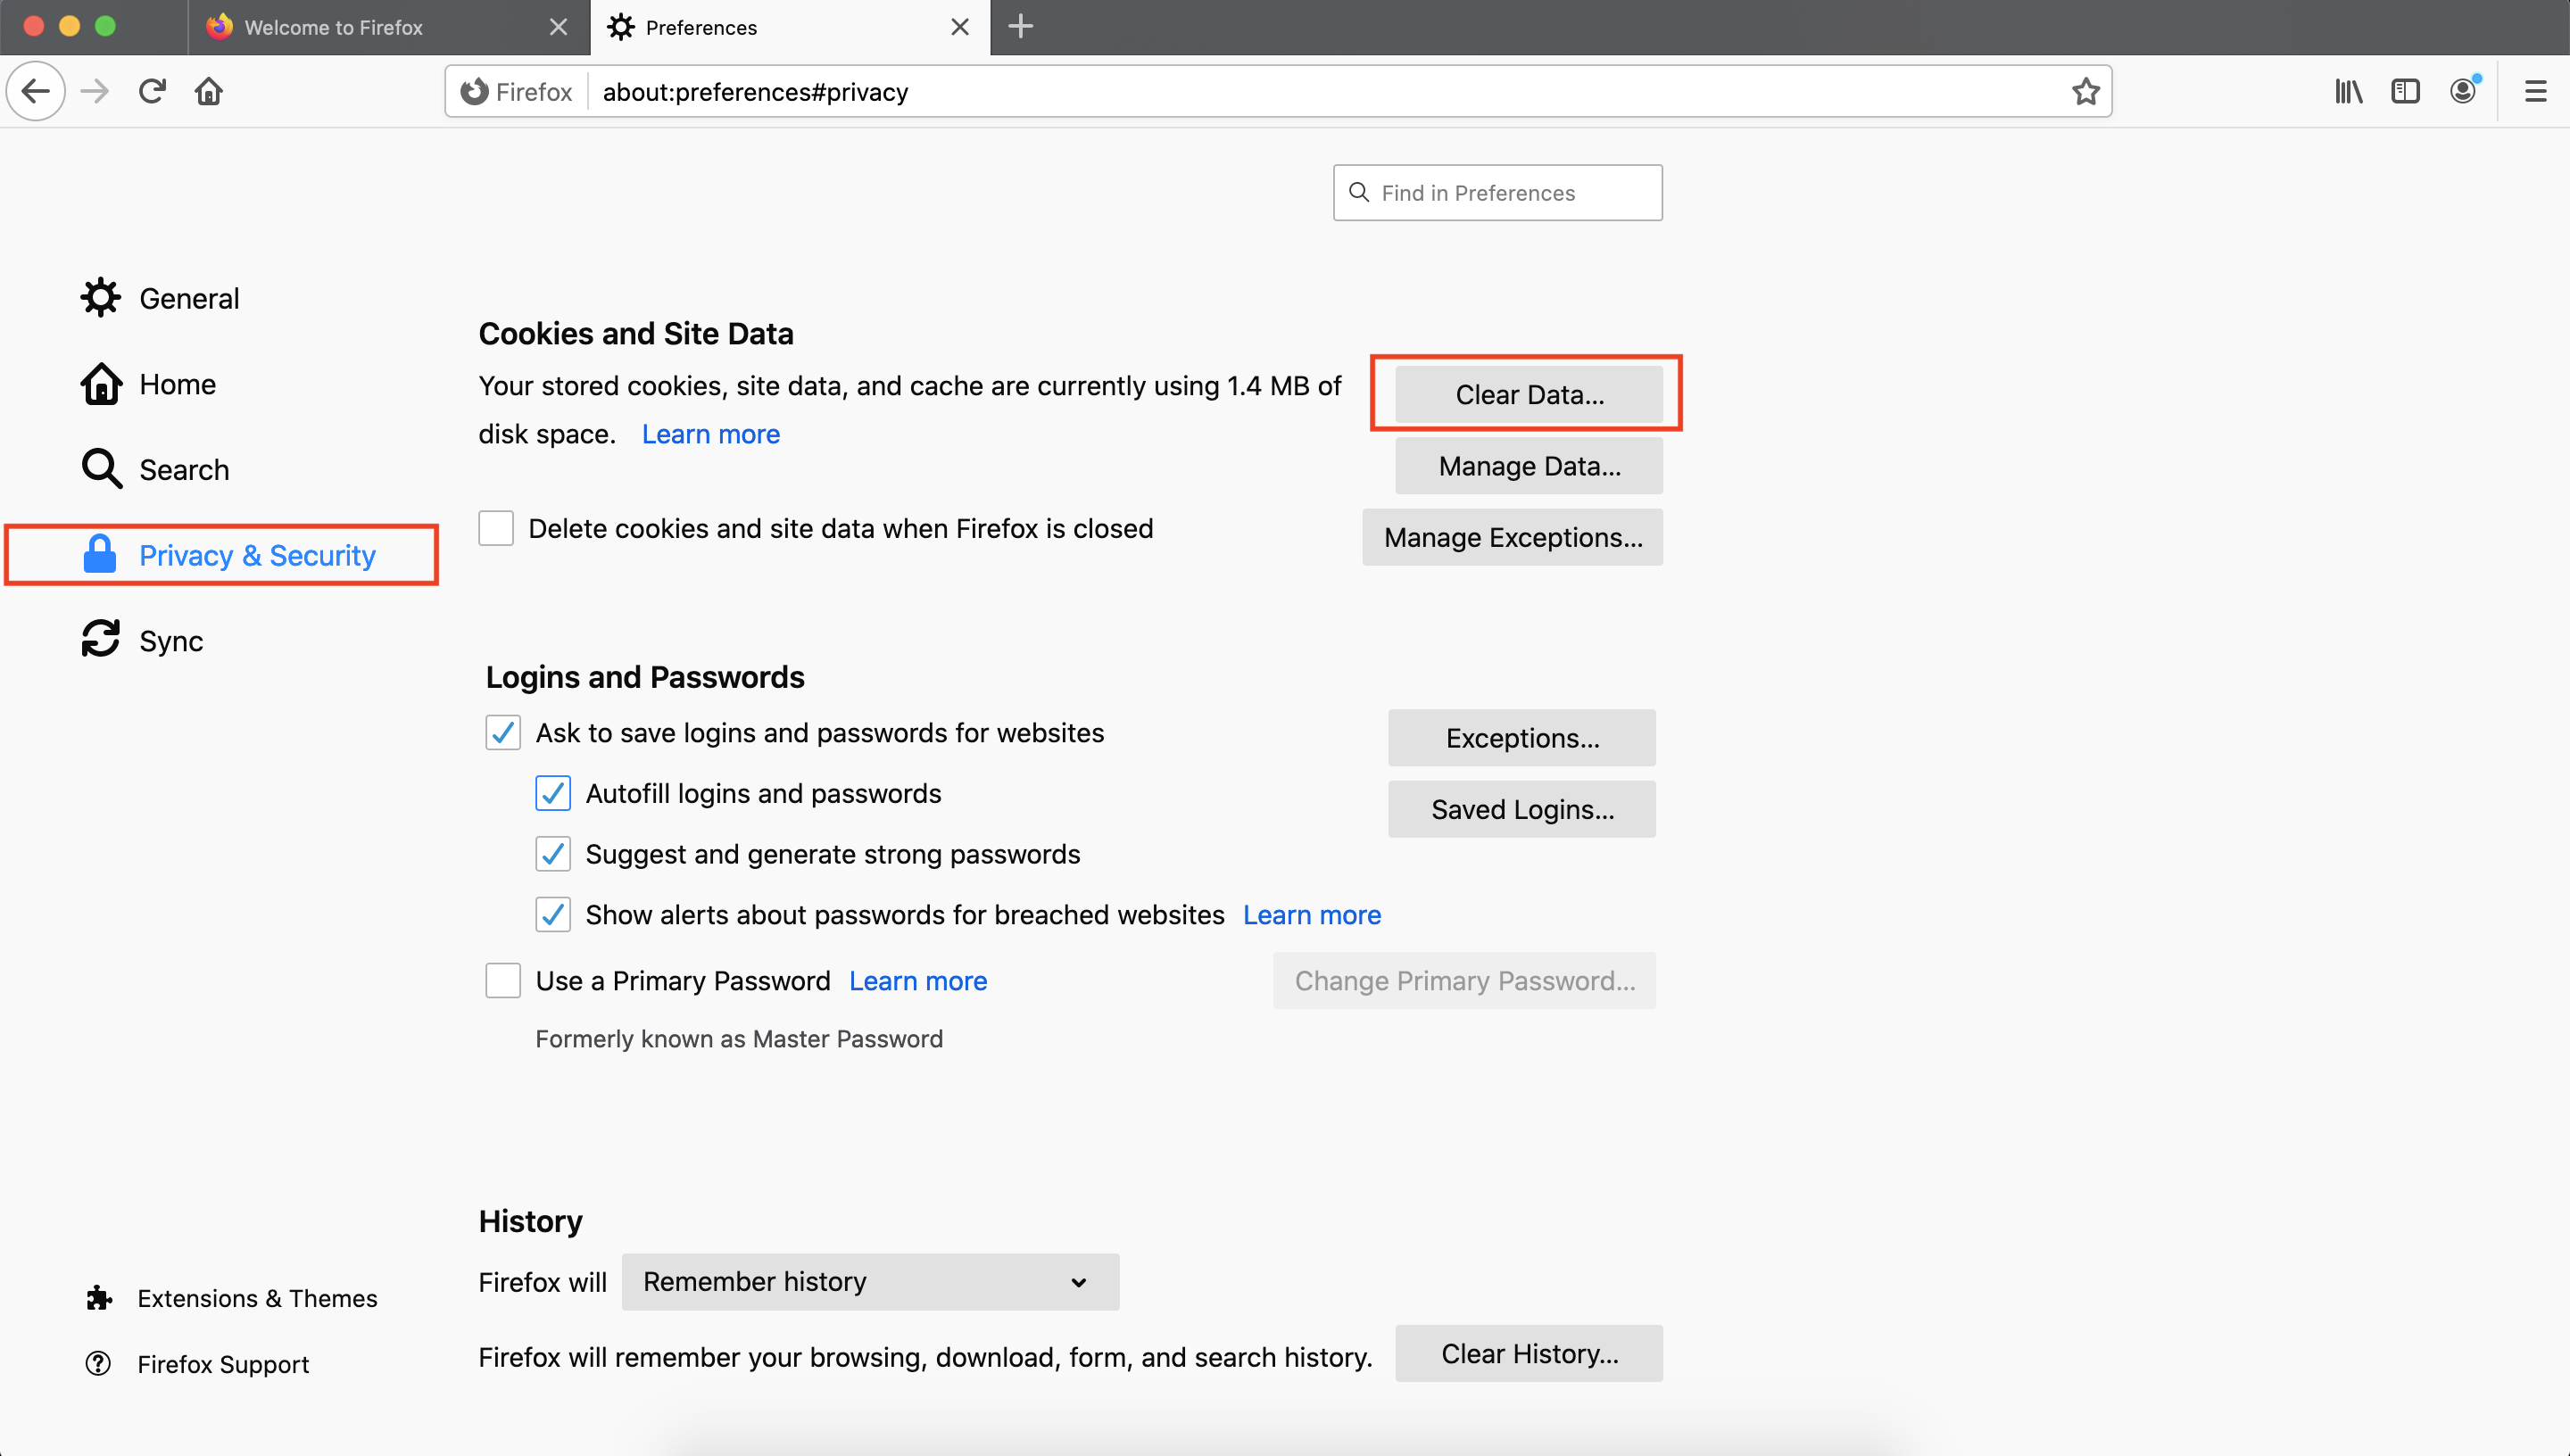This screenshot has height=1456, width=2570.
Task: Open the Library toolbar icon
Action: (x=2348, y=91)
